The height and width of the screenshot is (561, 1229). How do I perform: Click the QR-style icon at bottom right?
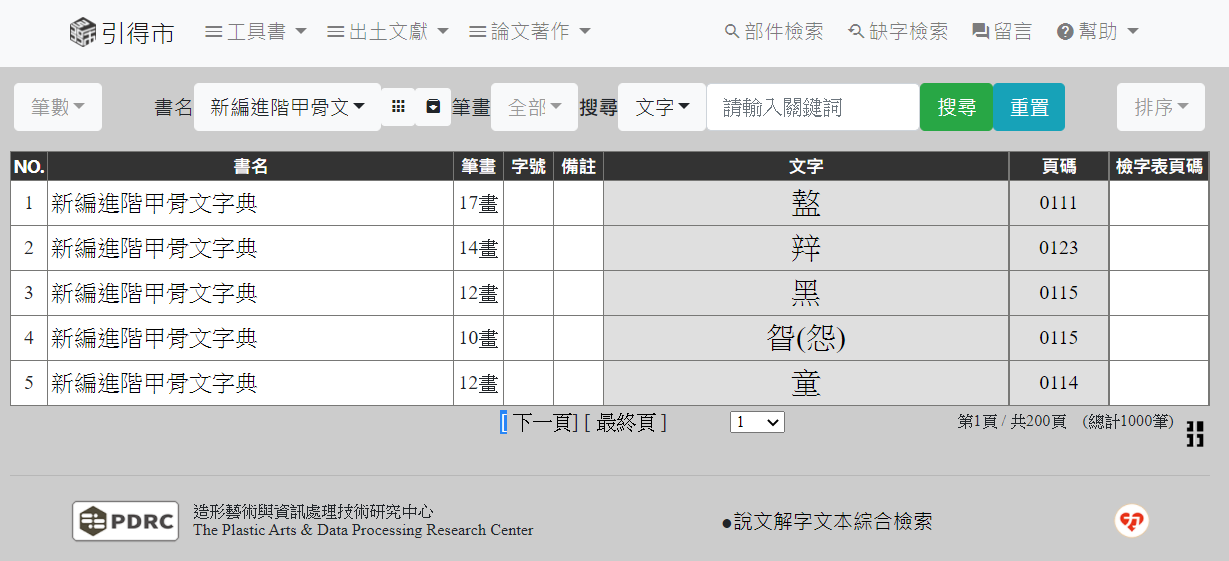pyautogui.click(x=1195, y=434)
